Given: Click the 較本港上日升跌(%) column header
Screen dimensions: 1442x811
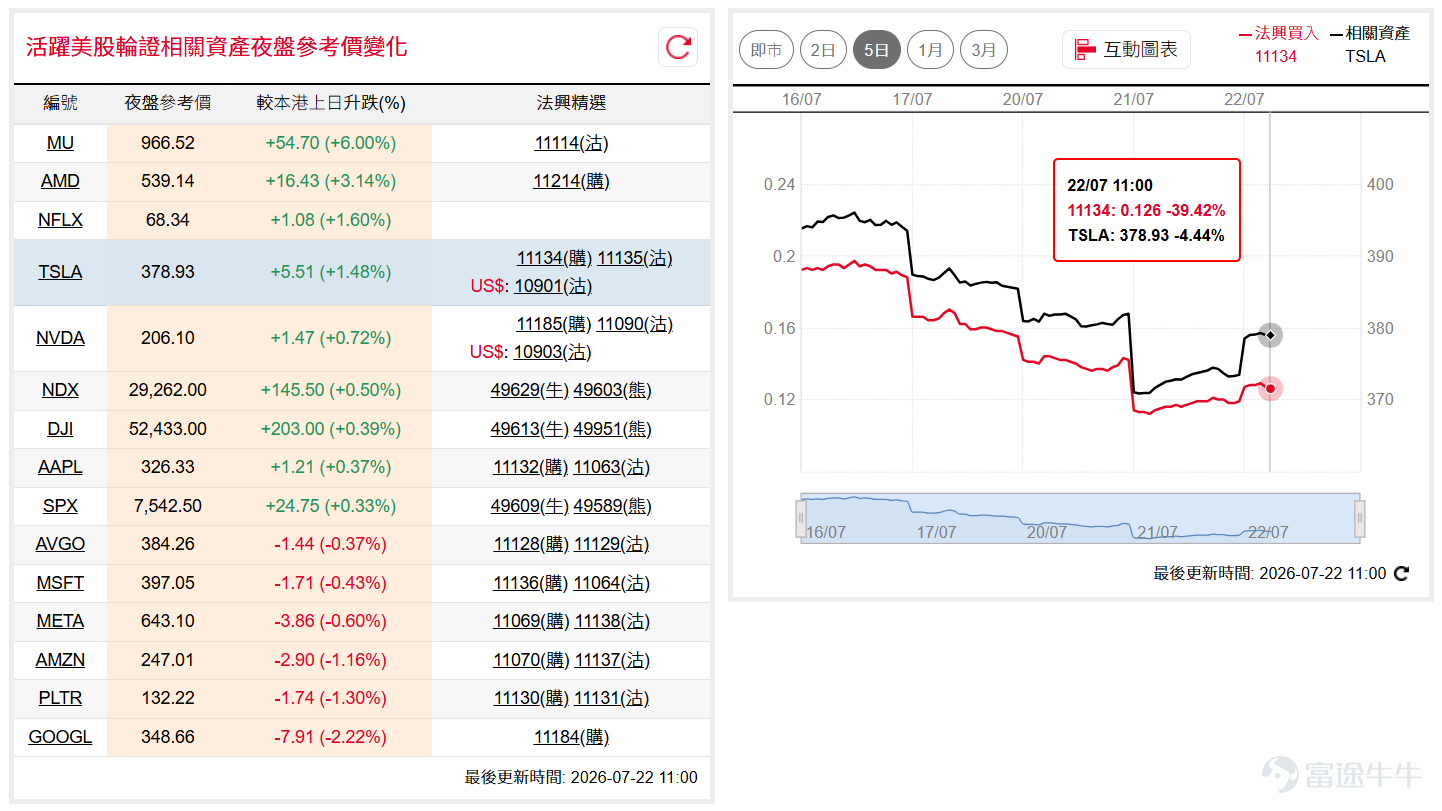Looking at the screenshot, I should 331,103.
